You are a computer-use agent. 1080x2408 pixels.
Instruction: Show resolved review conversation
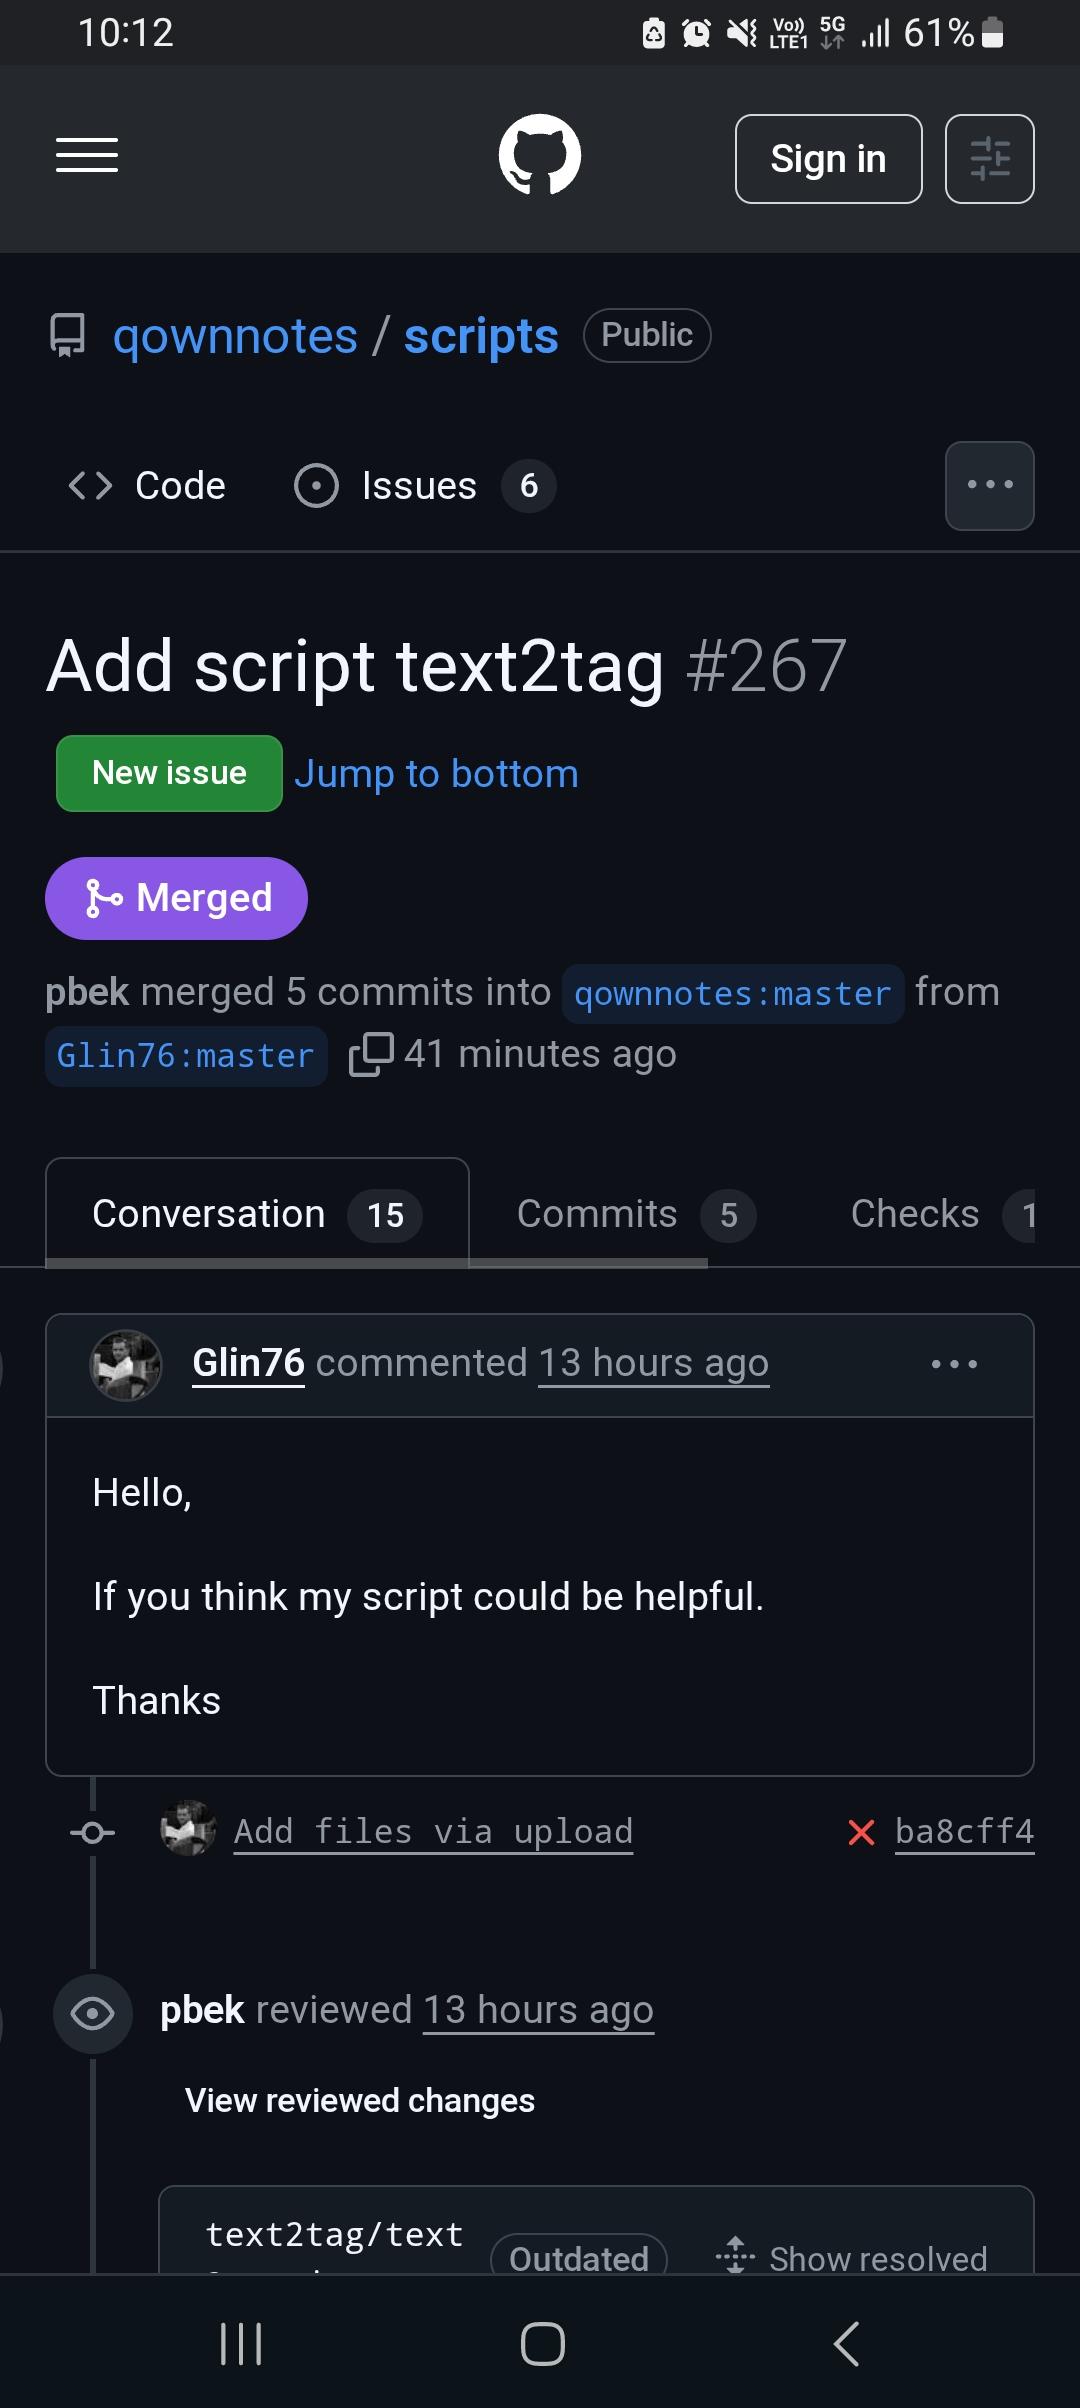click(x=852, y=2257)
